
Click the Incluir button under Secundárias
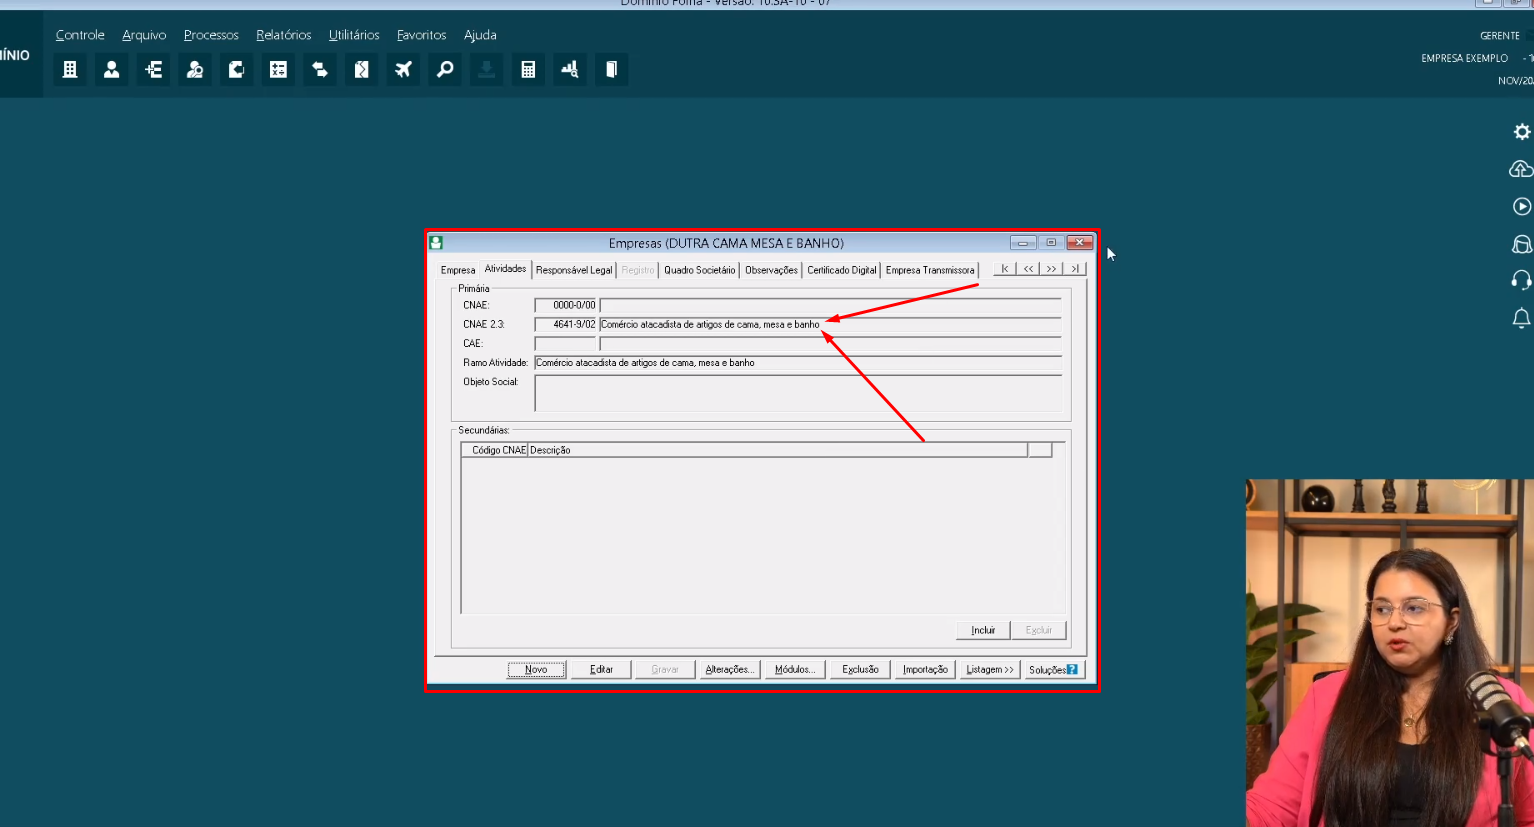(x=983, y=630)
